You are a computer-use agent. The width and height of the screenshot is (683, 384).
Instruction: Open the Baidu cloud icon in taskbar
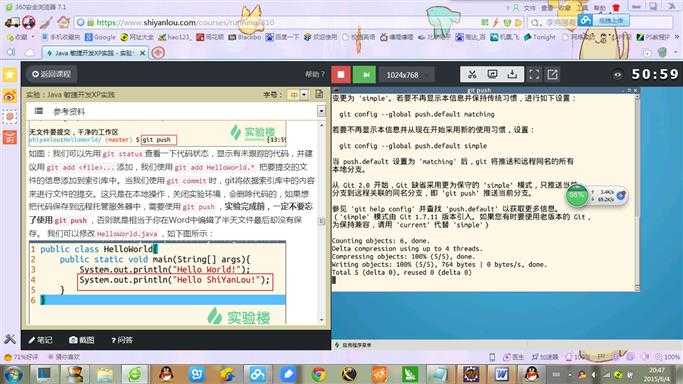(257, 374)
